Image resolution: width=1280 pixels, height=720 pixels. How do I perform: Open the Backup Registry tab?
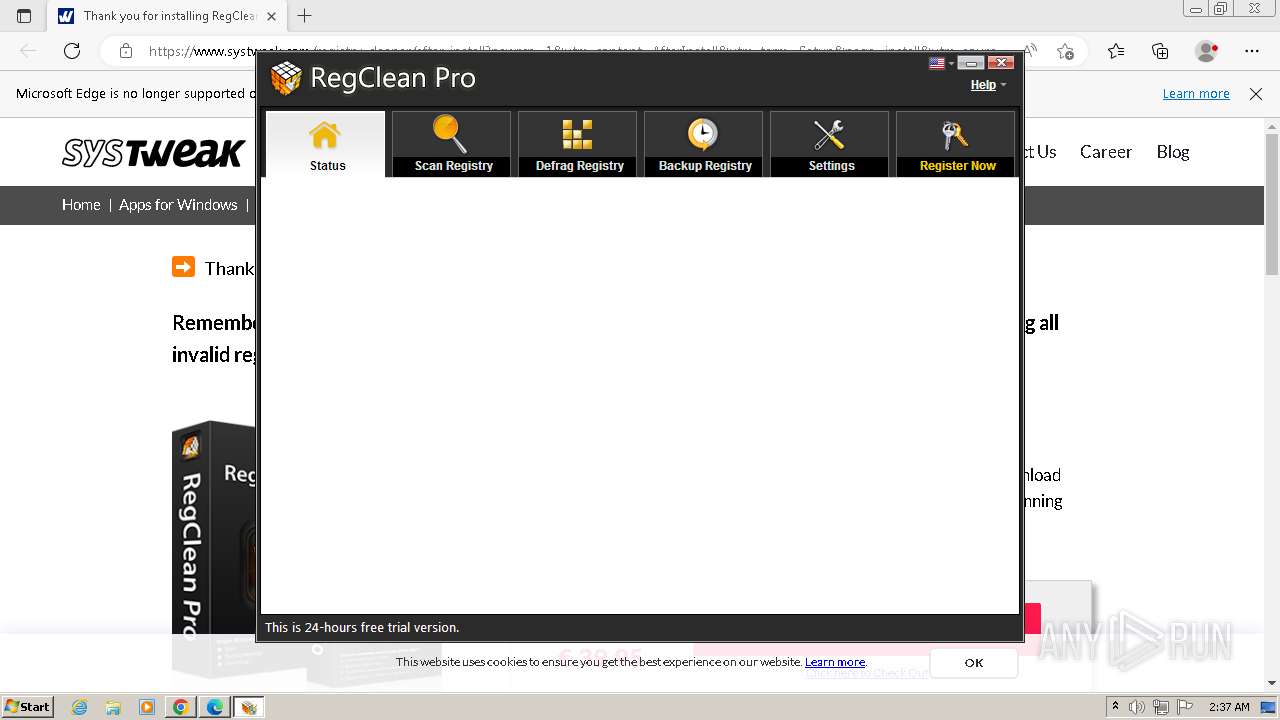[x=704, y=145]
